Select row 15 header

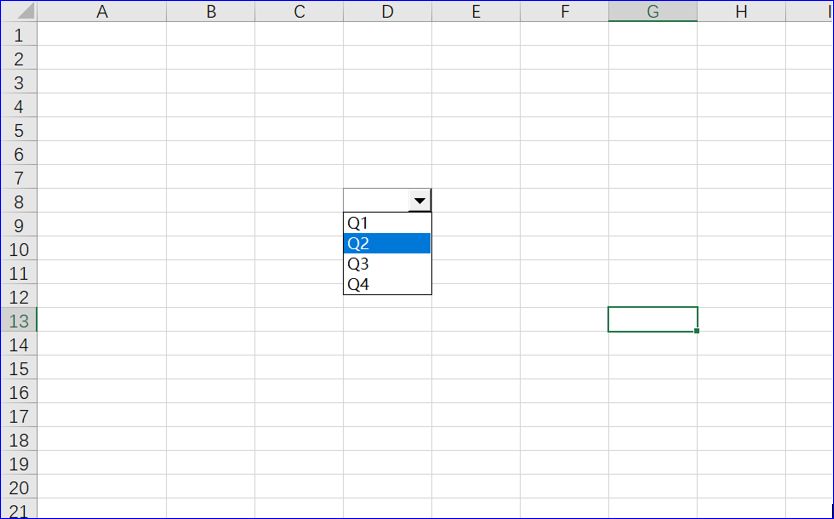(x=19, y=369)
